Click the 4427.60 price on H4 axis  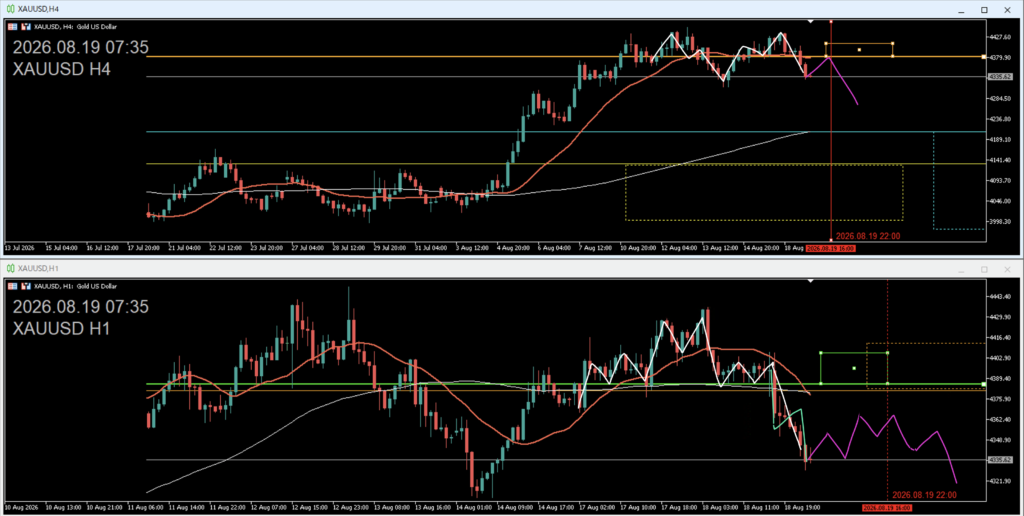1000,37
